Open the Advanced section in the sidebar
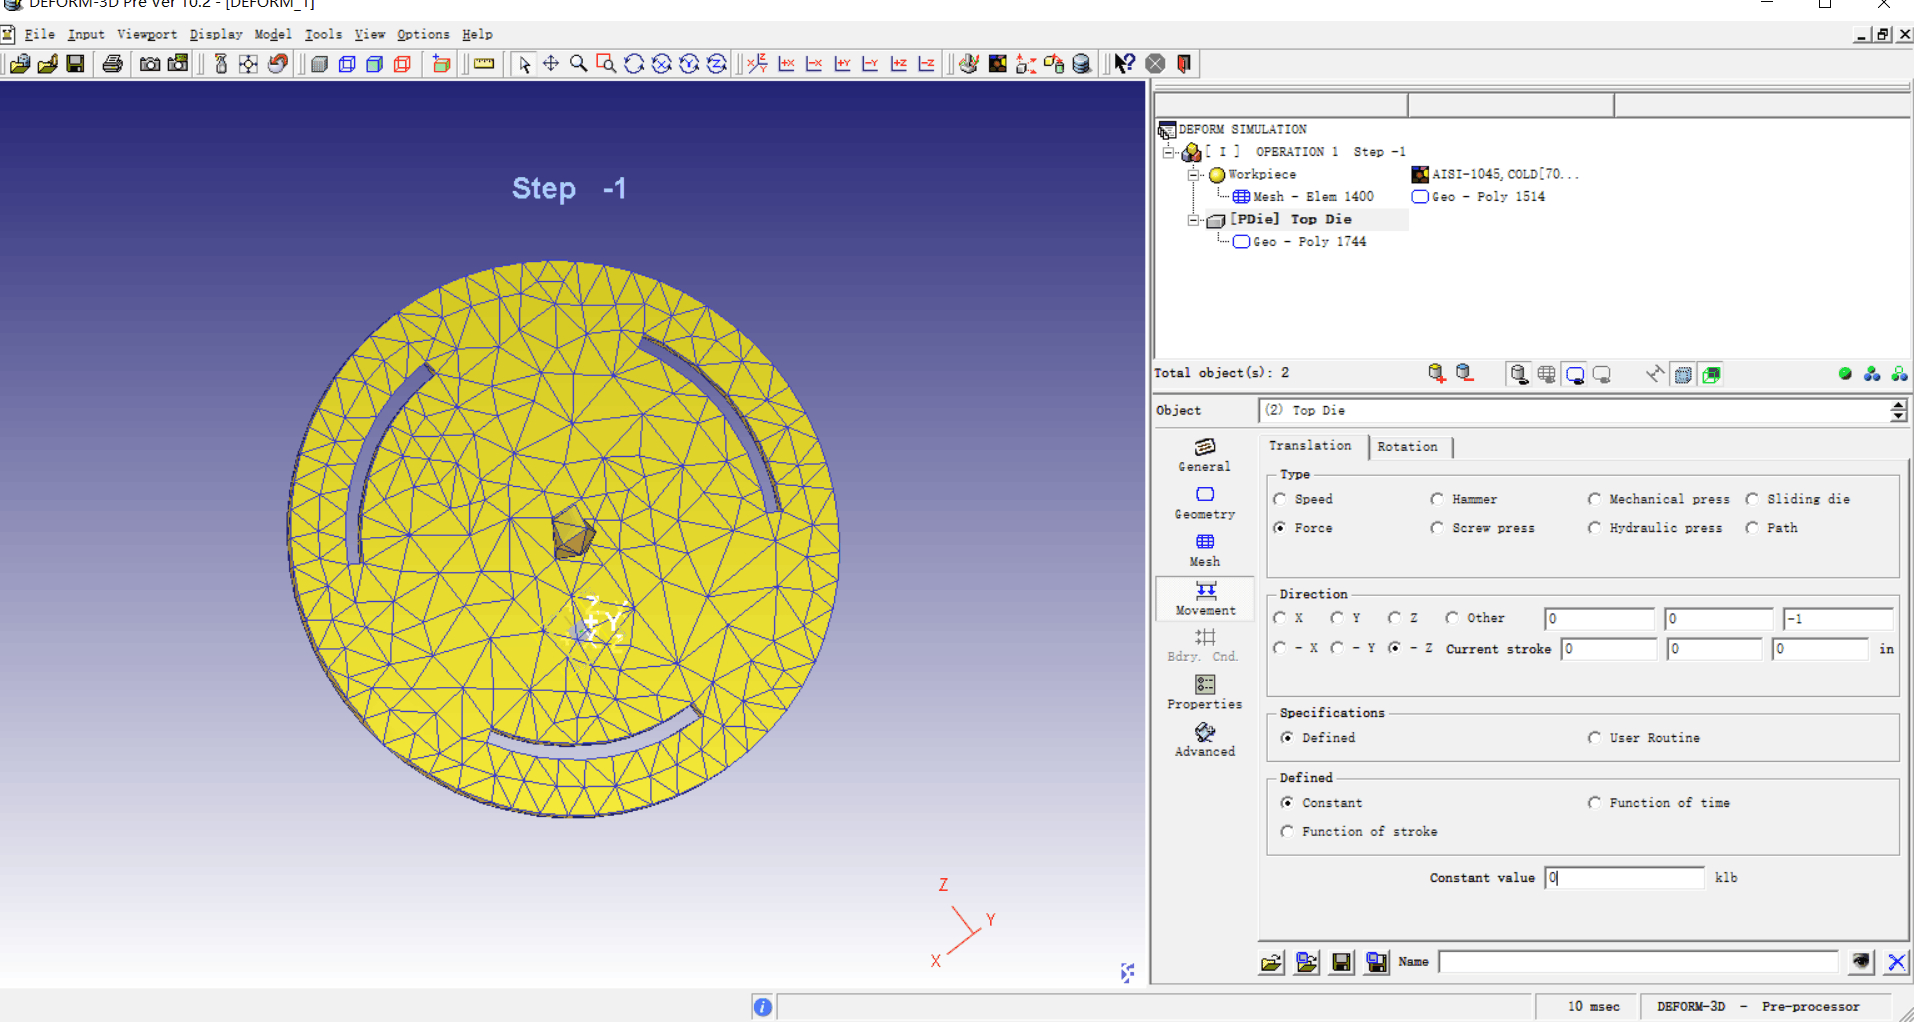The width and height of the screenshot is (1914, 1022). [x=1205, y=740]
